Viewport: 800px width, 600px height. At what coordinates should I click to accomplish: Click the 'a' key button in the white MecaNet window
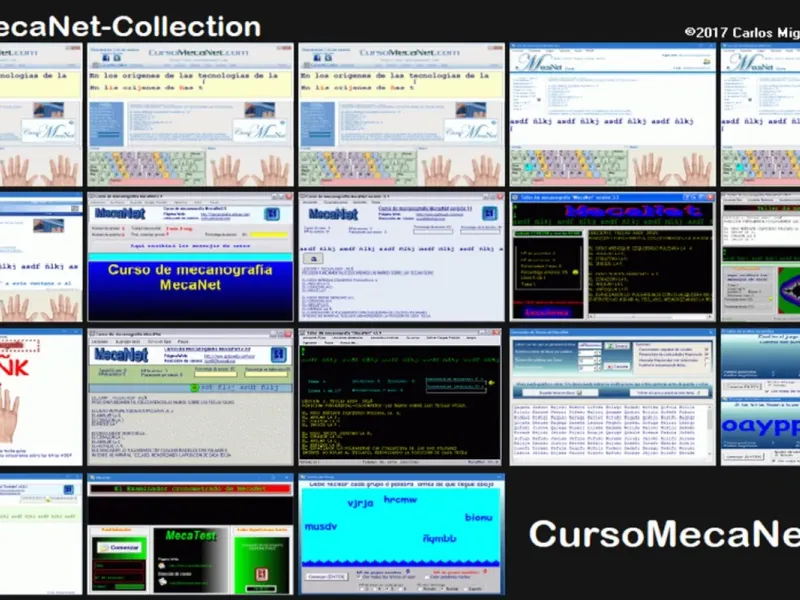coord(313,259)
